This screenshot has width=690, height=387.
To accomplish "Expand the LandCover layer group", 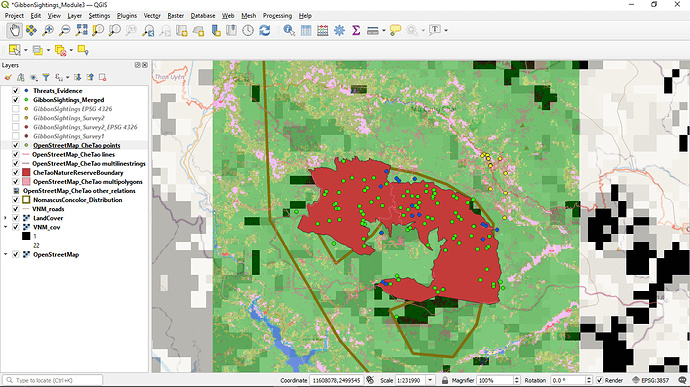I will (5, 218).
